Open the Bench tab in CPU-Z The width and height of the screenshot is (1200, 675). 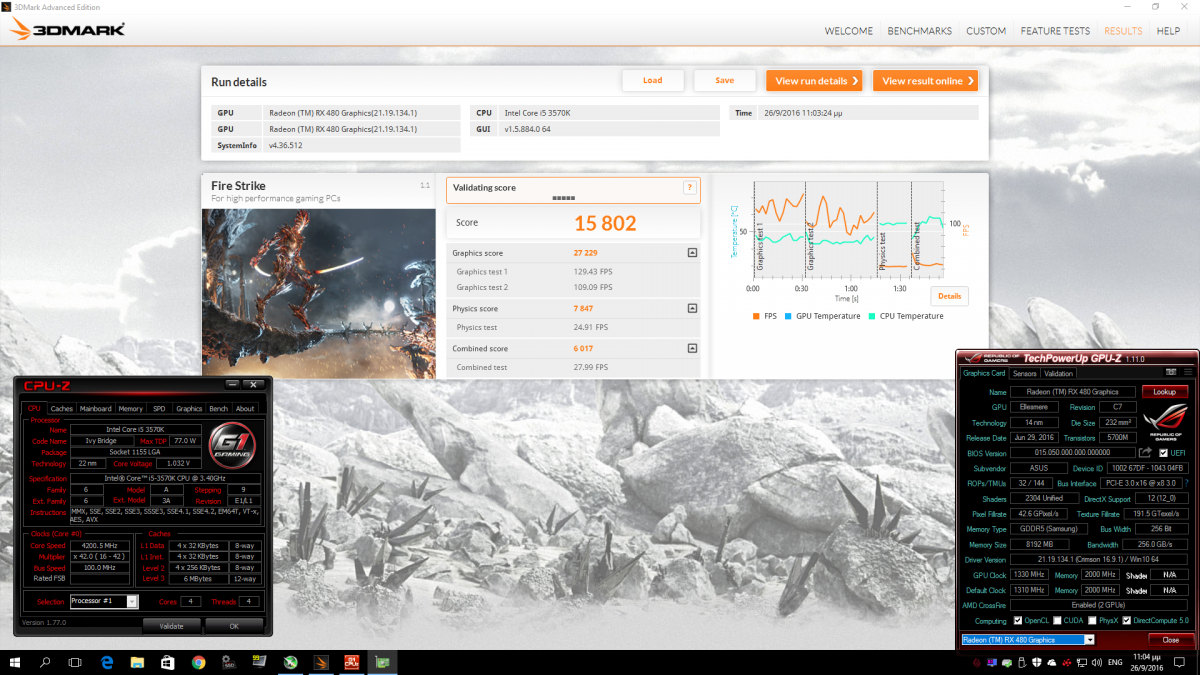218,408
